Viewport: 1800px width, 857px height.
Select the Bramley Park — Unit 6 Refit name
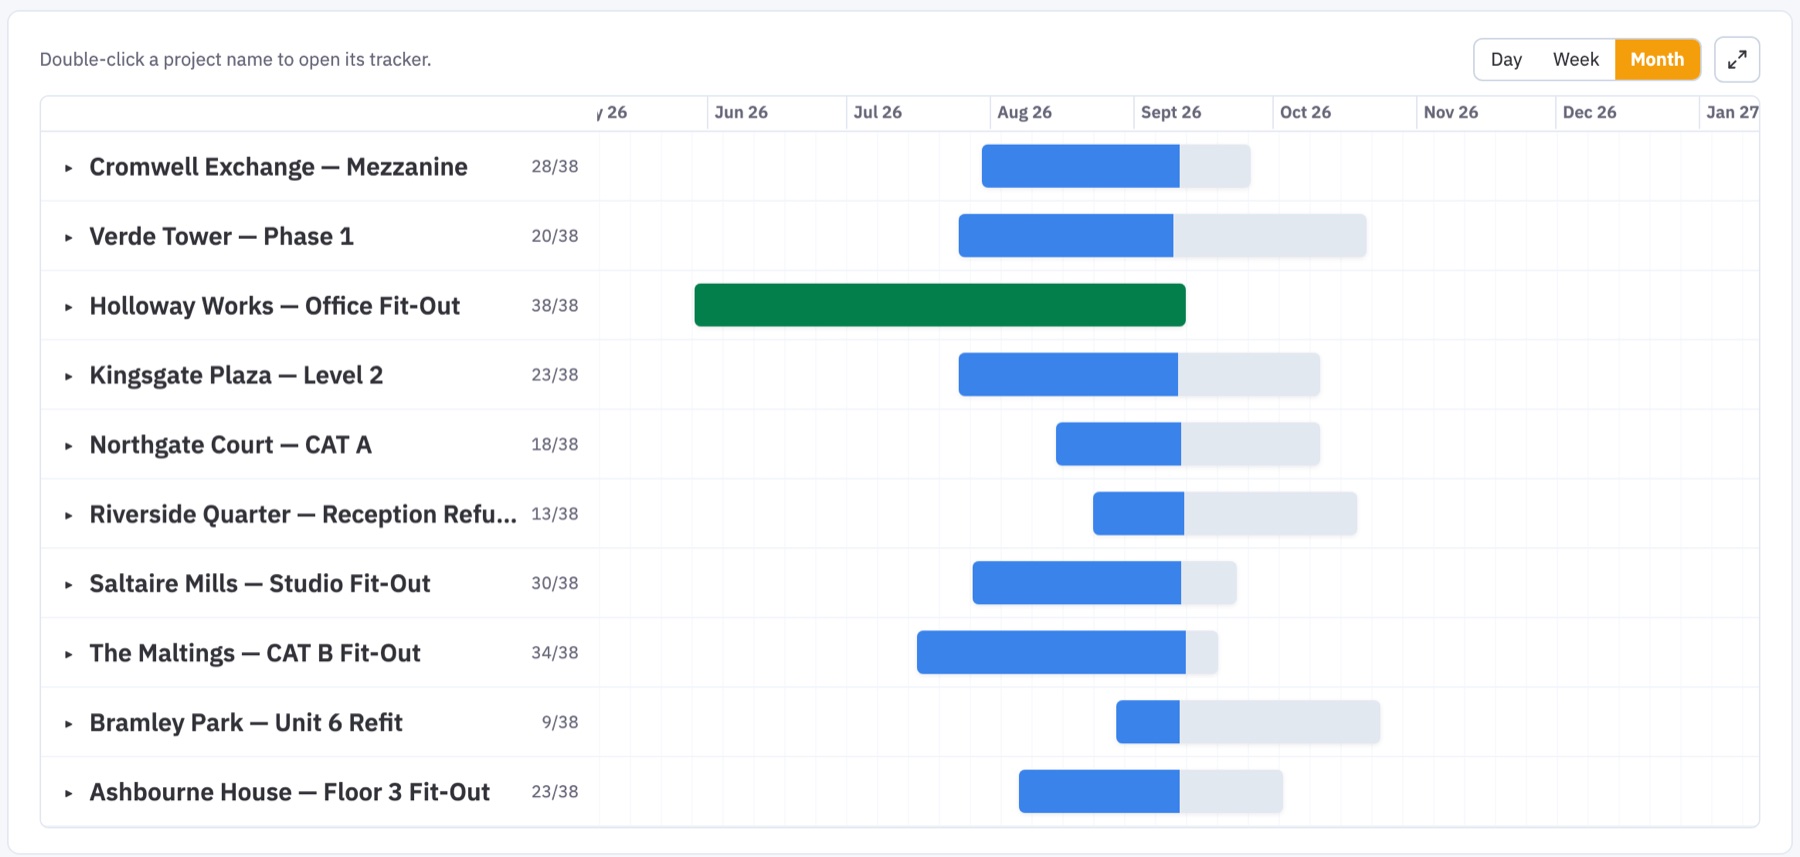point(245,723)
